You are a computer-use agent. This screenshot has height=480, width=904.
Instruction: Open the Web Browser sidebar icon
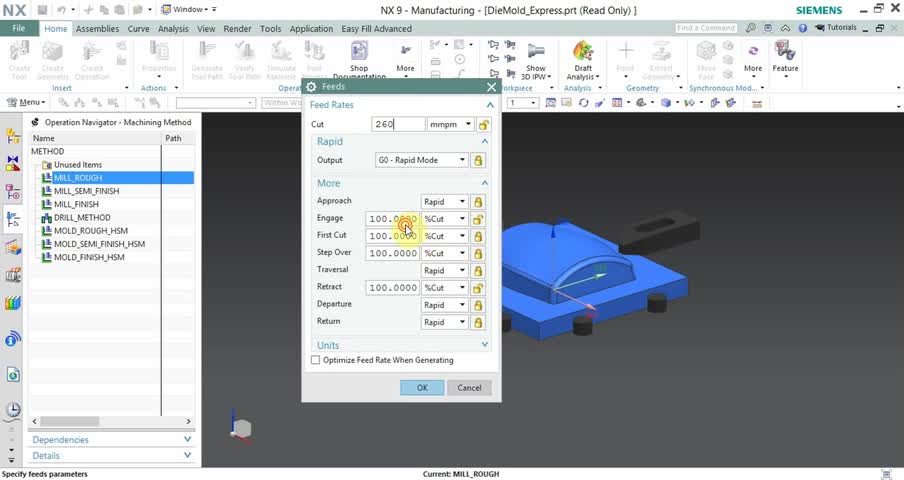(x=13, y=375)
